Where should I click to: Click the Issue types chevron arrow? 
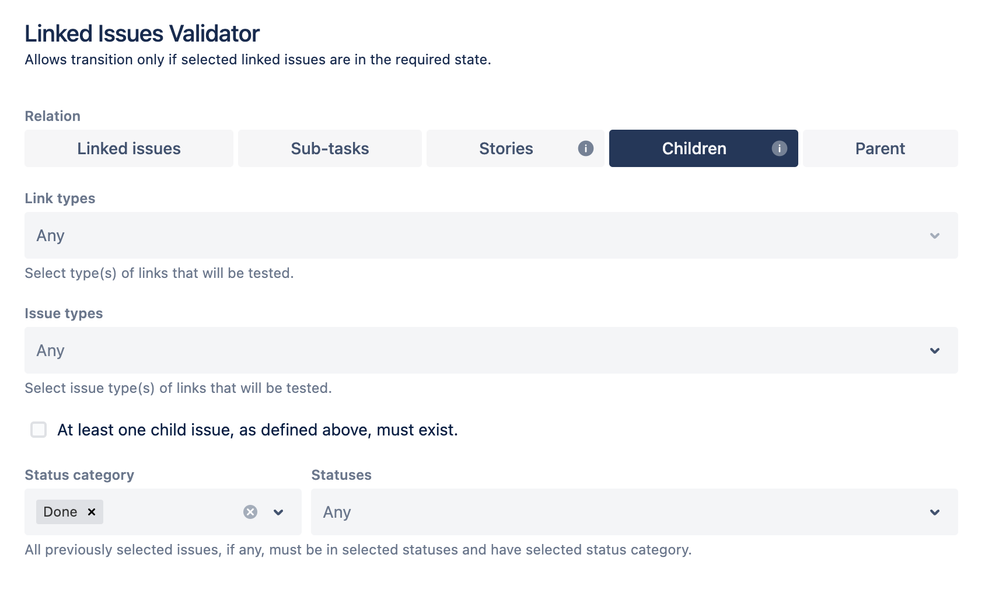click(935, 350)
